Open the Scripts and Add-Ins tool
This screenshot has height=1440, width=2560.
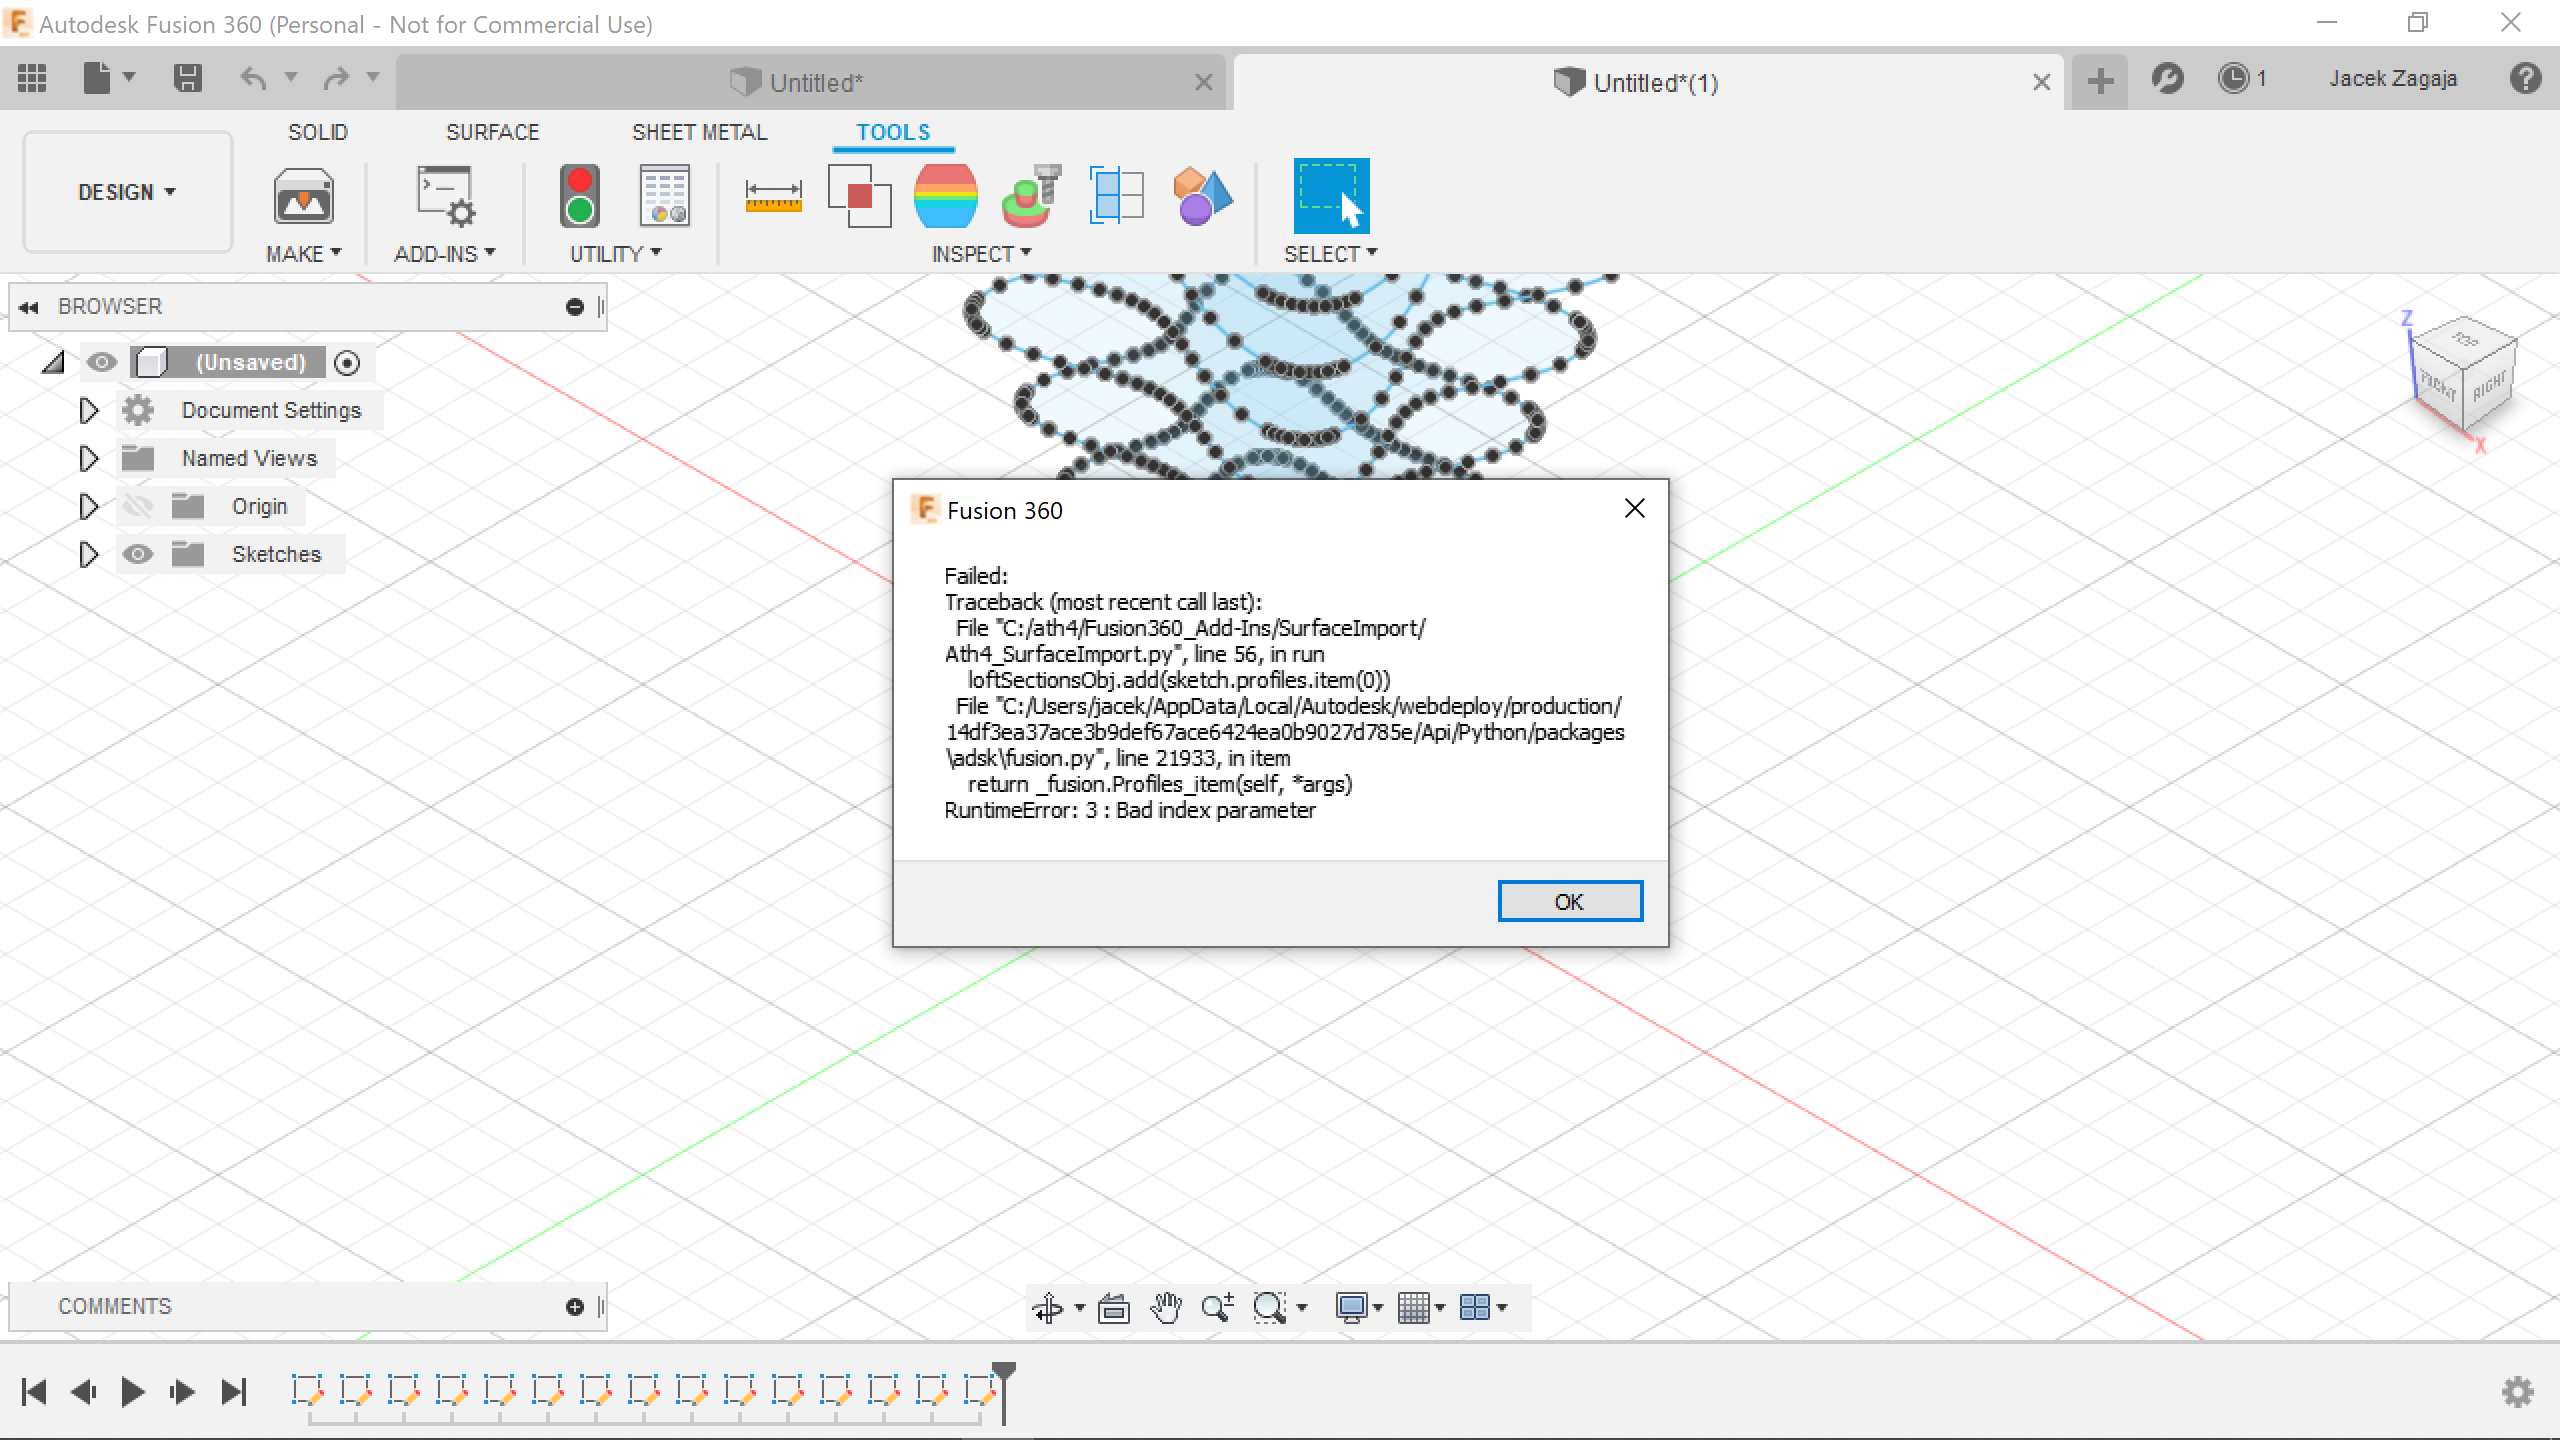pos(445,196)
